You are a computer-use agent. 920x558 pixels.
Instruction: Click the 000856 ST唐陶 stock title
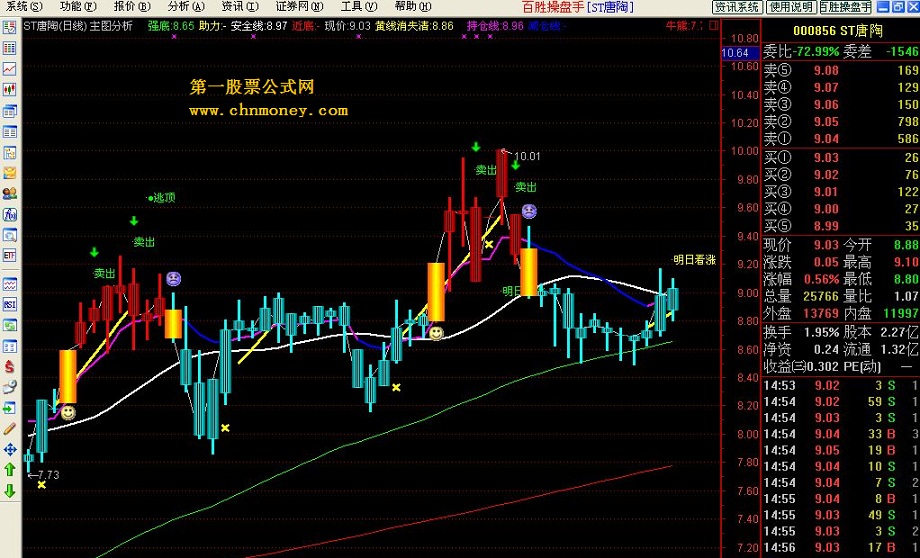tap(838, 31)
